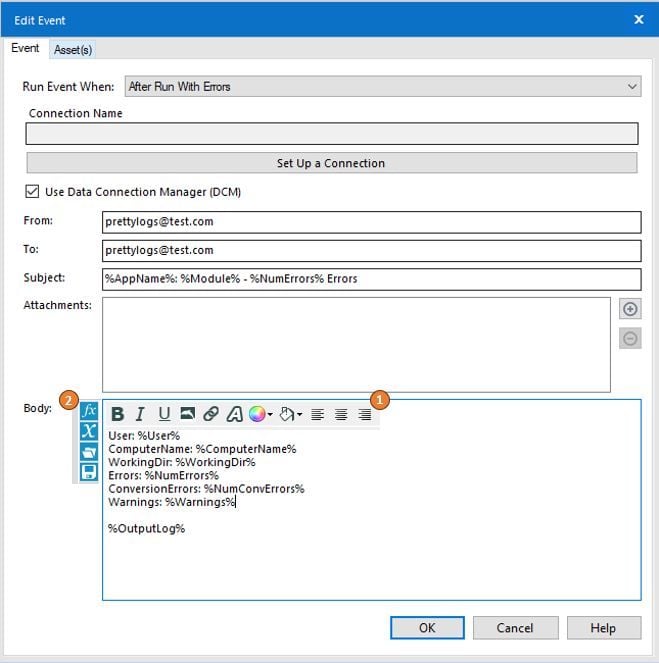Toggle bold formatting in body toolbar

118,414
